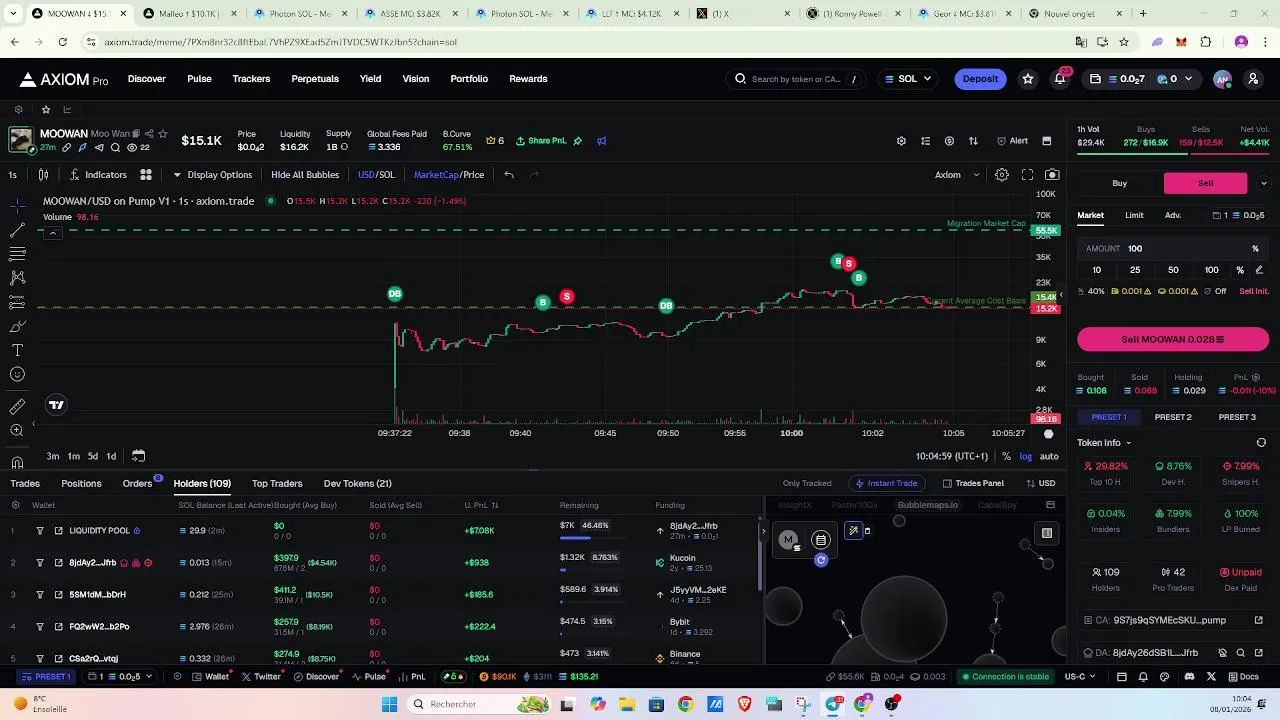Select the 50 percent sell preset
The image size is (1280, 720).
click(1173, 270)
